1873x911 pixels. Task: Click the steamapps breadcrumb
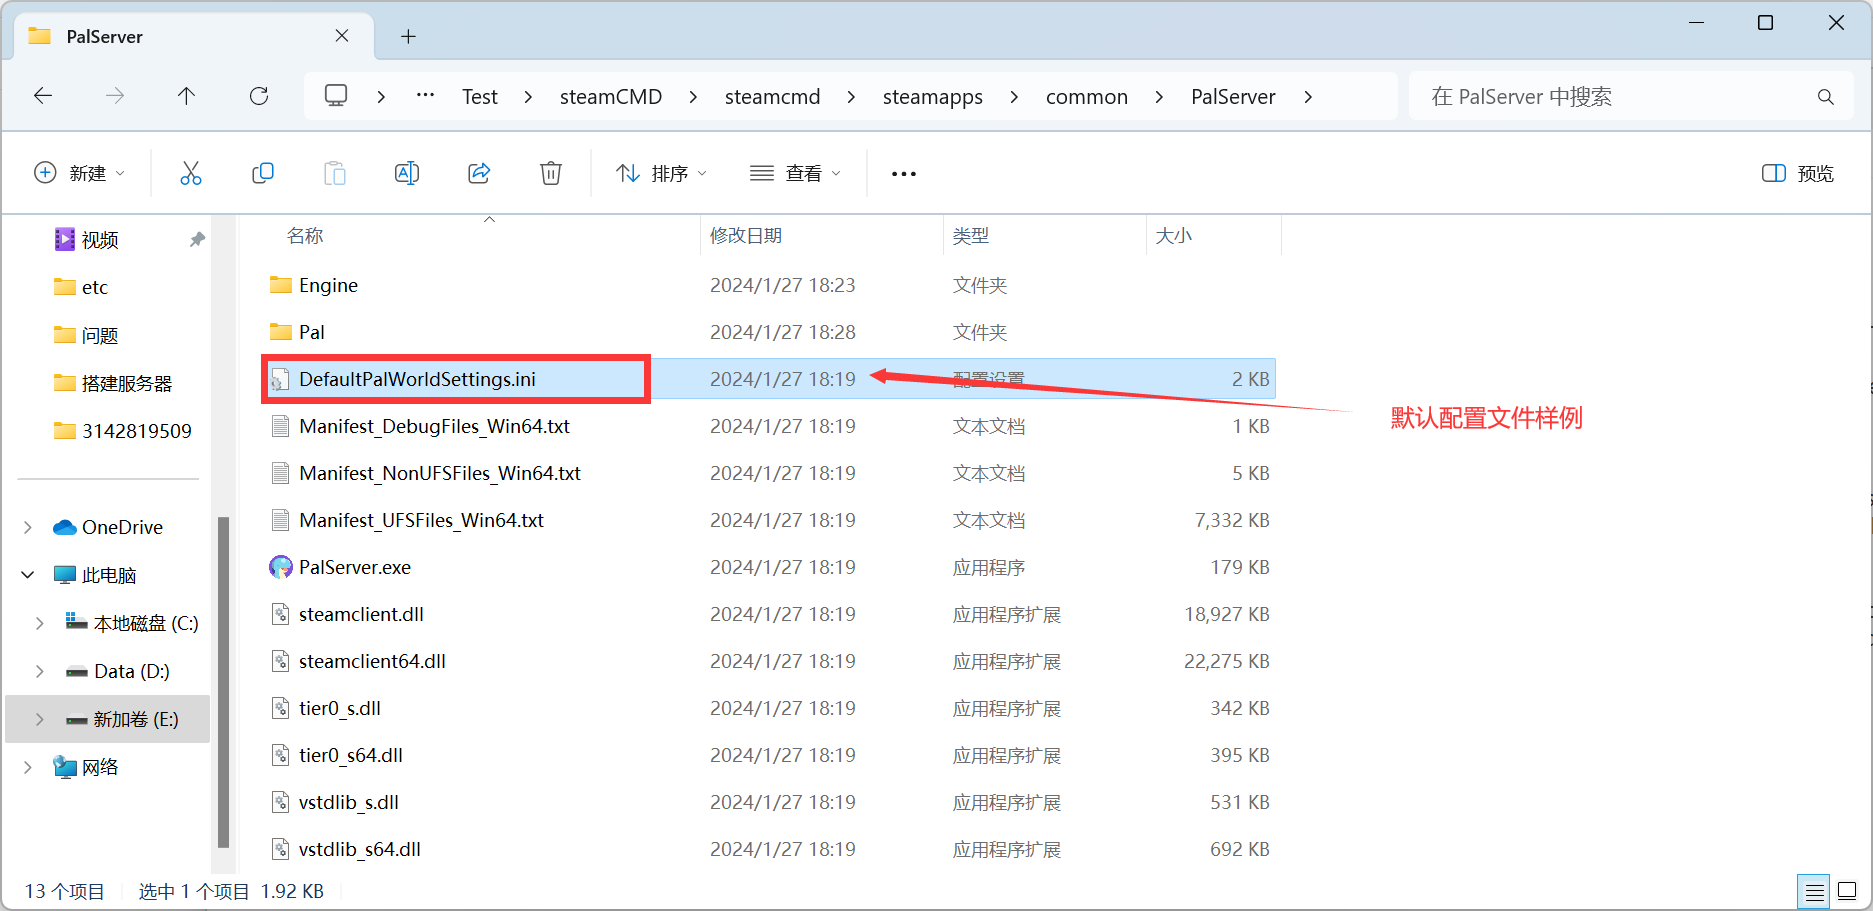933,97
